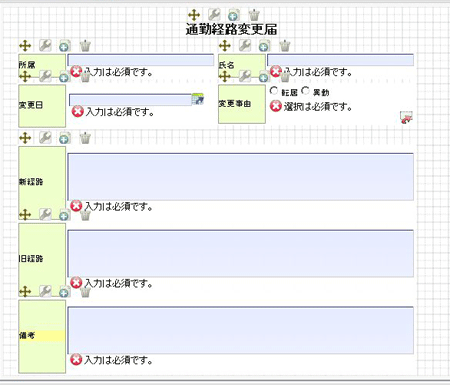Click the 新経路 label cell
Image resolution: width=450 pixels, height=385 pixels.
(42, 183)
